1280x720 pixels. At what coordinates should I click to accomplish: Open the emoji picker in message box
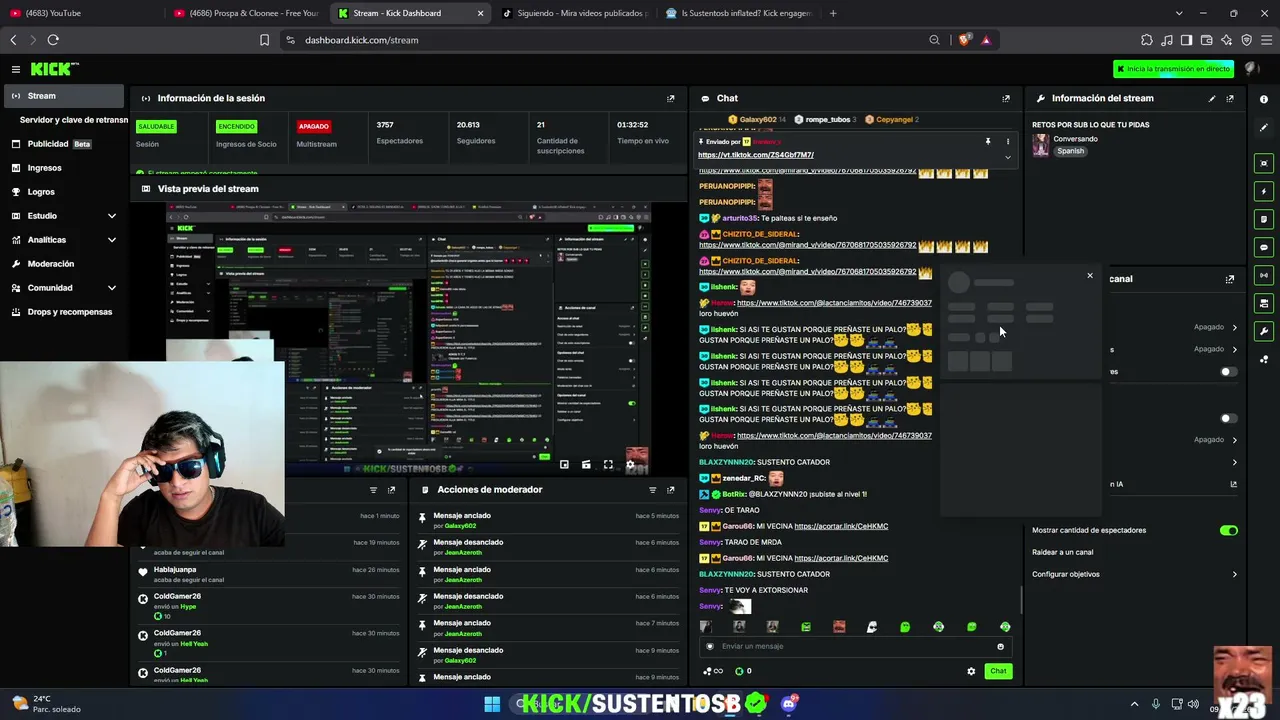[x=1000, y=647]
